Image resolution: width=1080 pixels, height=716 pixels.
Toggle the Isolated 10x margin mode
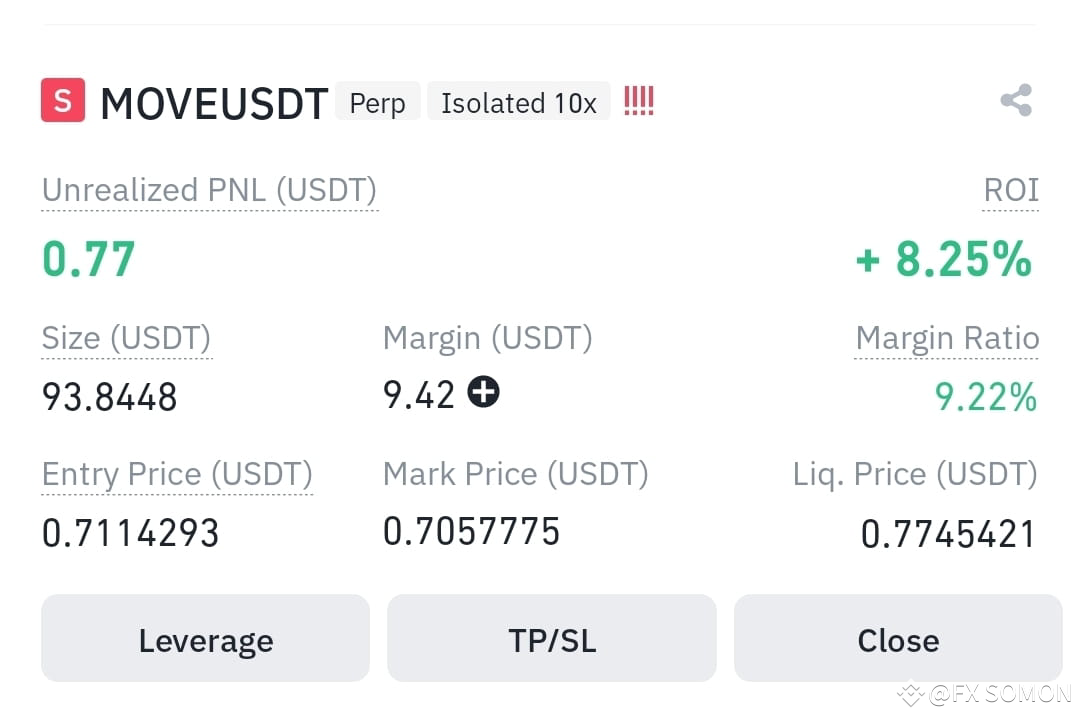coord(518,103)
